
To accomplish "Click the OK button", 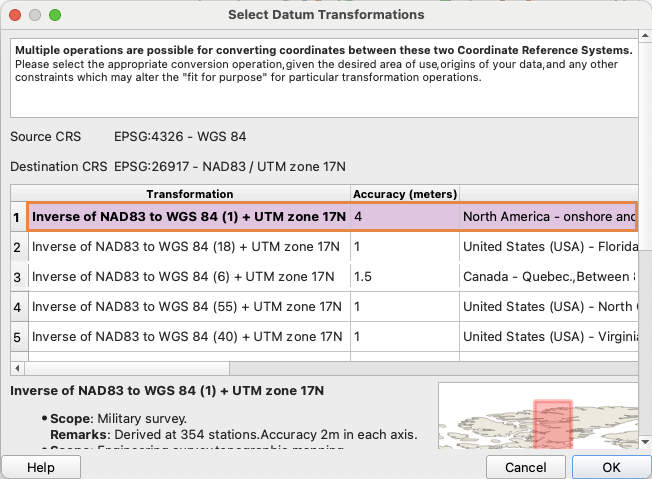I will [611, 467].
